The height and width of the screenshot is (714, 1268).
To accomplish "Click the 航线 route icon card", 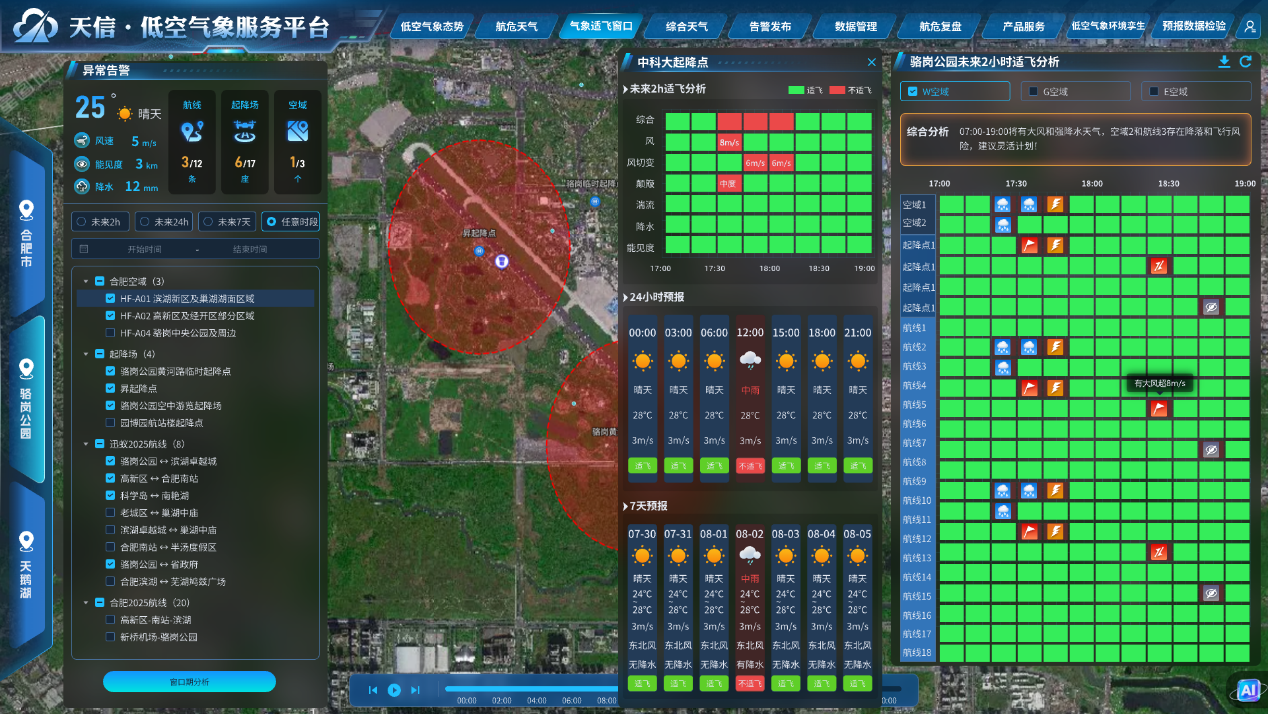I will (x=192, y=141).
